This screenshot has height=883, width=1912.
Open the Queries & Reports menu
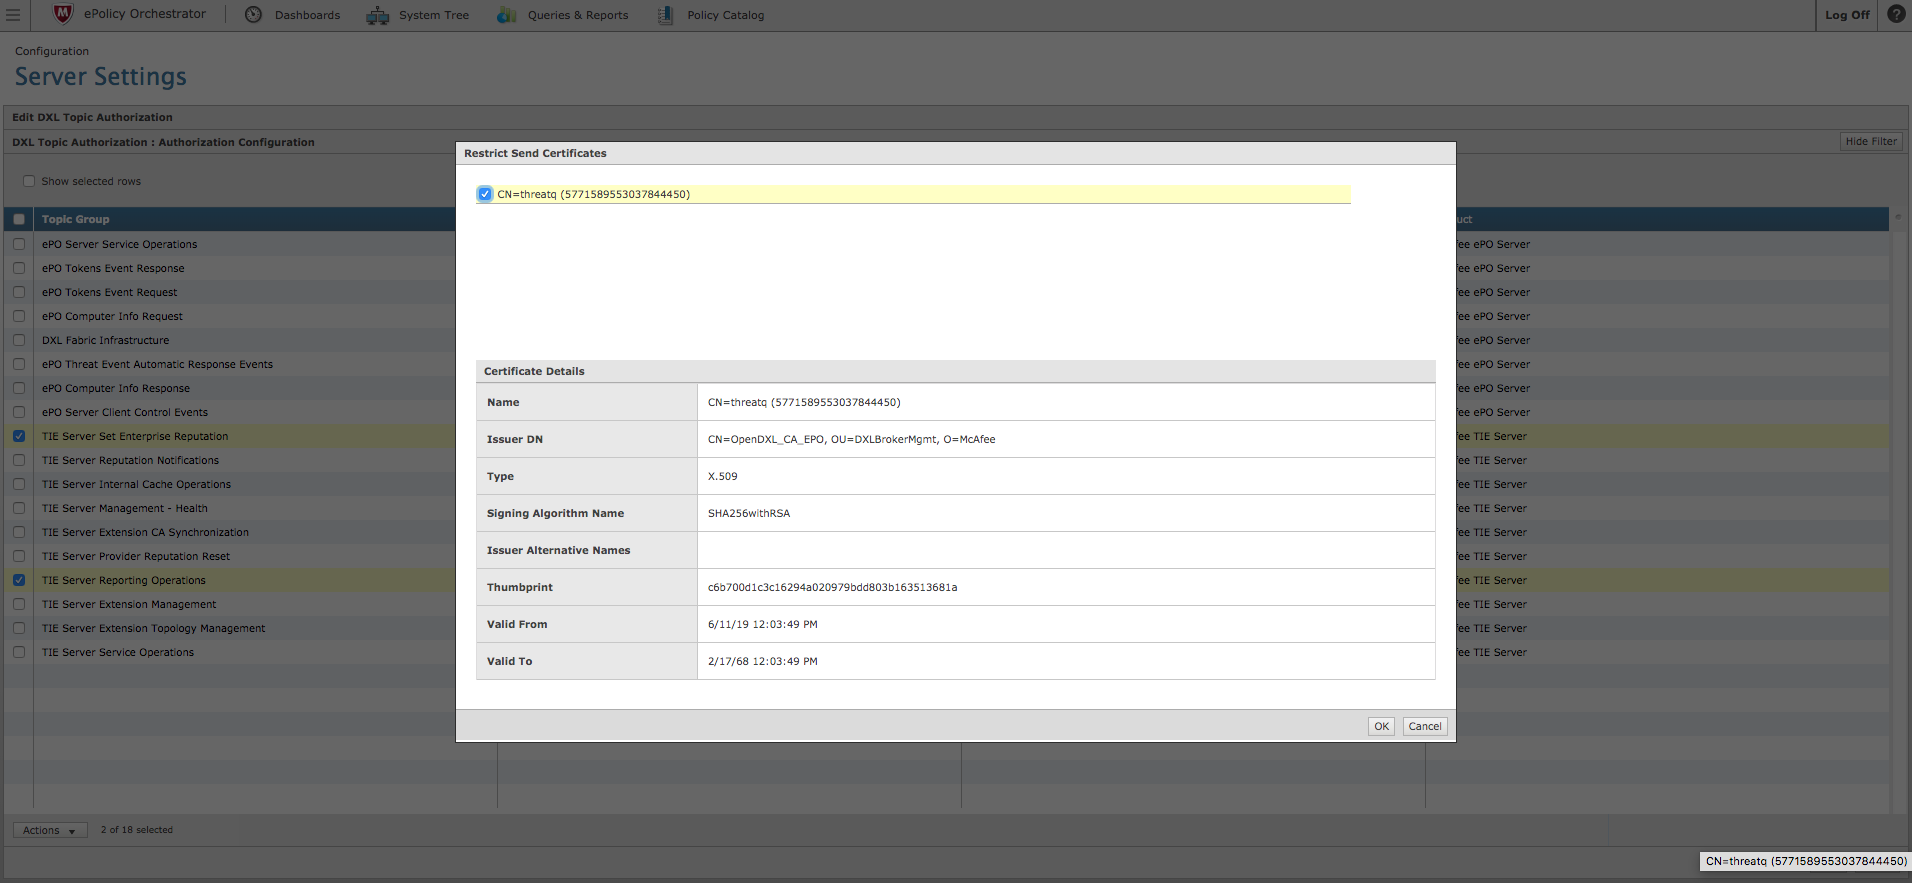pyautogui.click(x=578, y=15)
